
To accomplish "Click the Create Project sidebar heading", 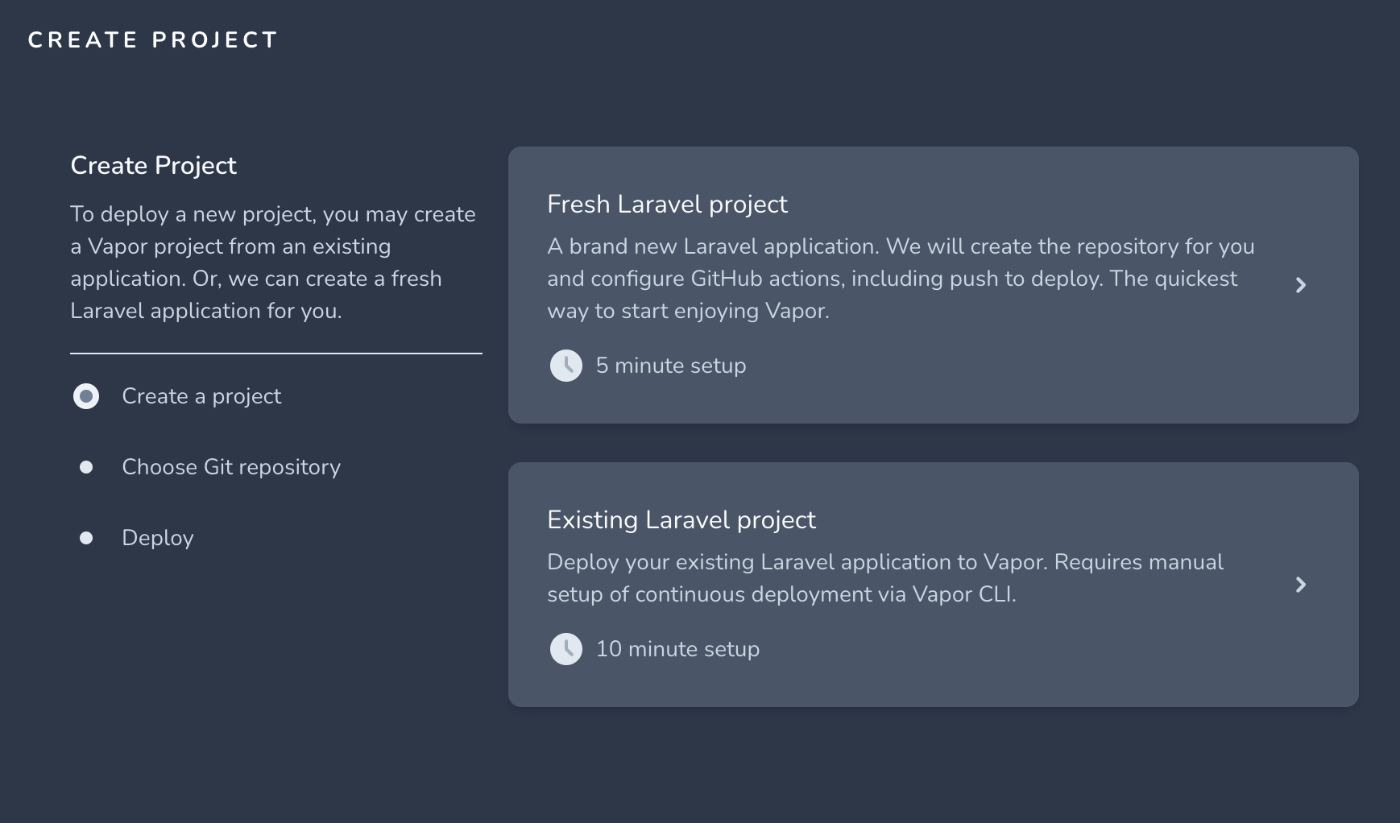I will (153, 165).
